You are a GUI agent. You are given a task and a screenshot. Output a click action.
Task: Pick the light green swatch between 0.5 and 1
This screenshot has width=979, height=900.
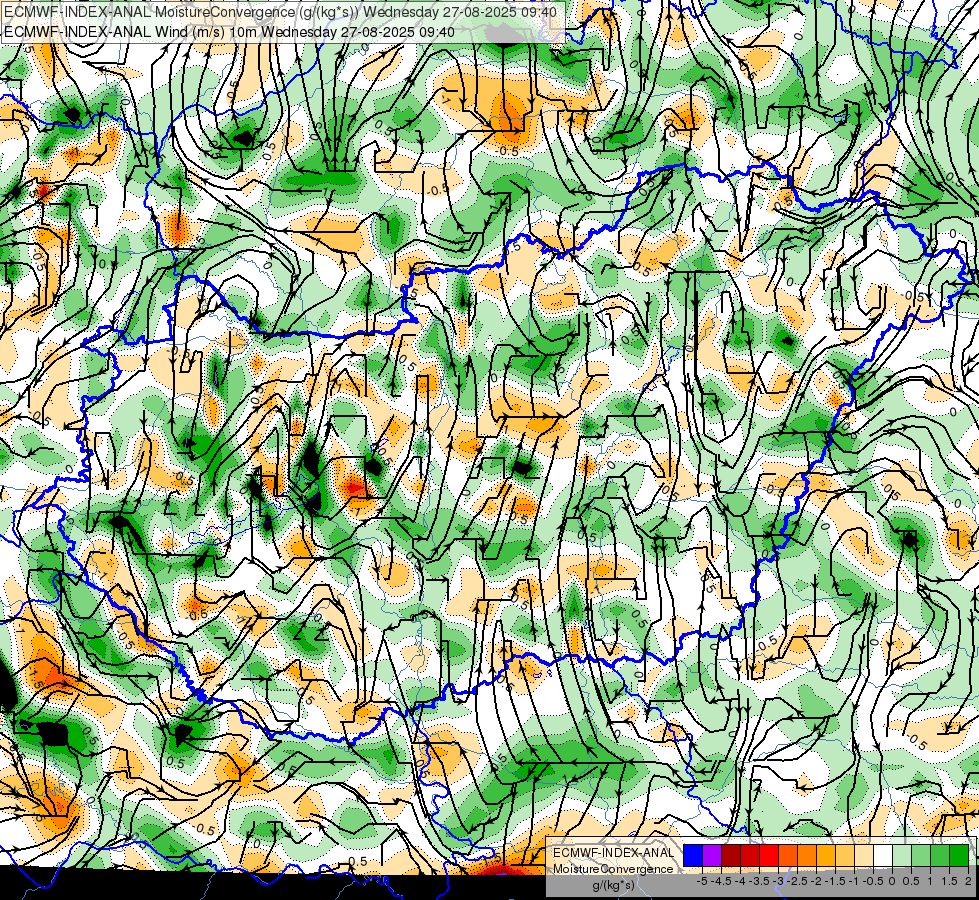921,856
